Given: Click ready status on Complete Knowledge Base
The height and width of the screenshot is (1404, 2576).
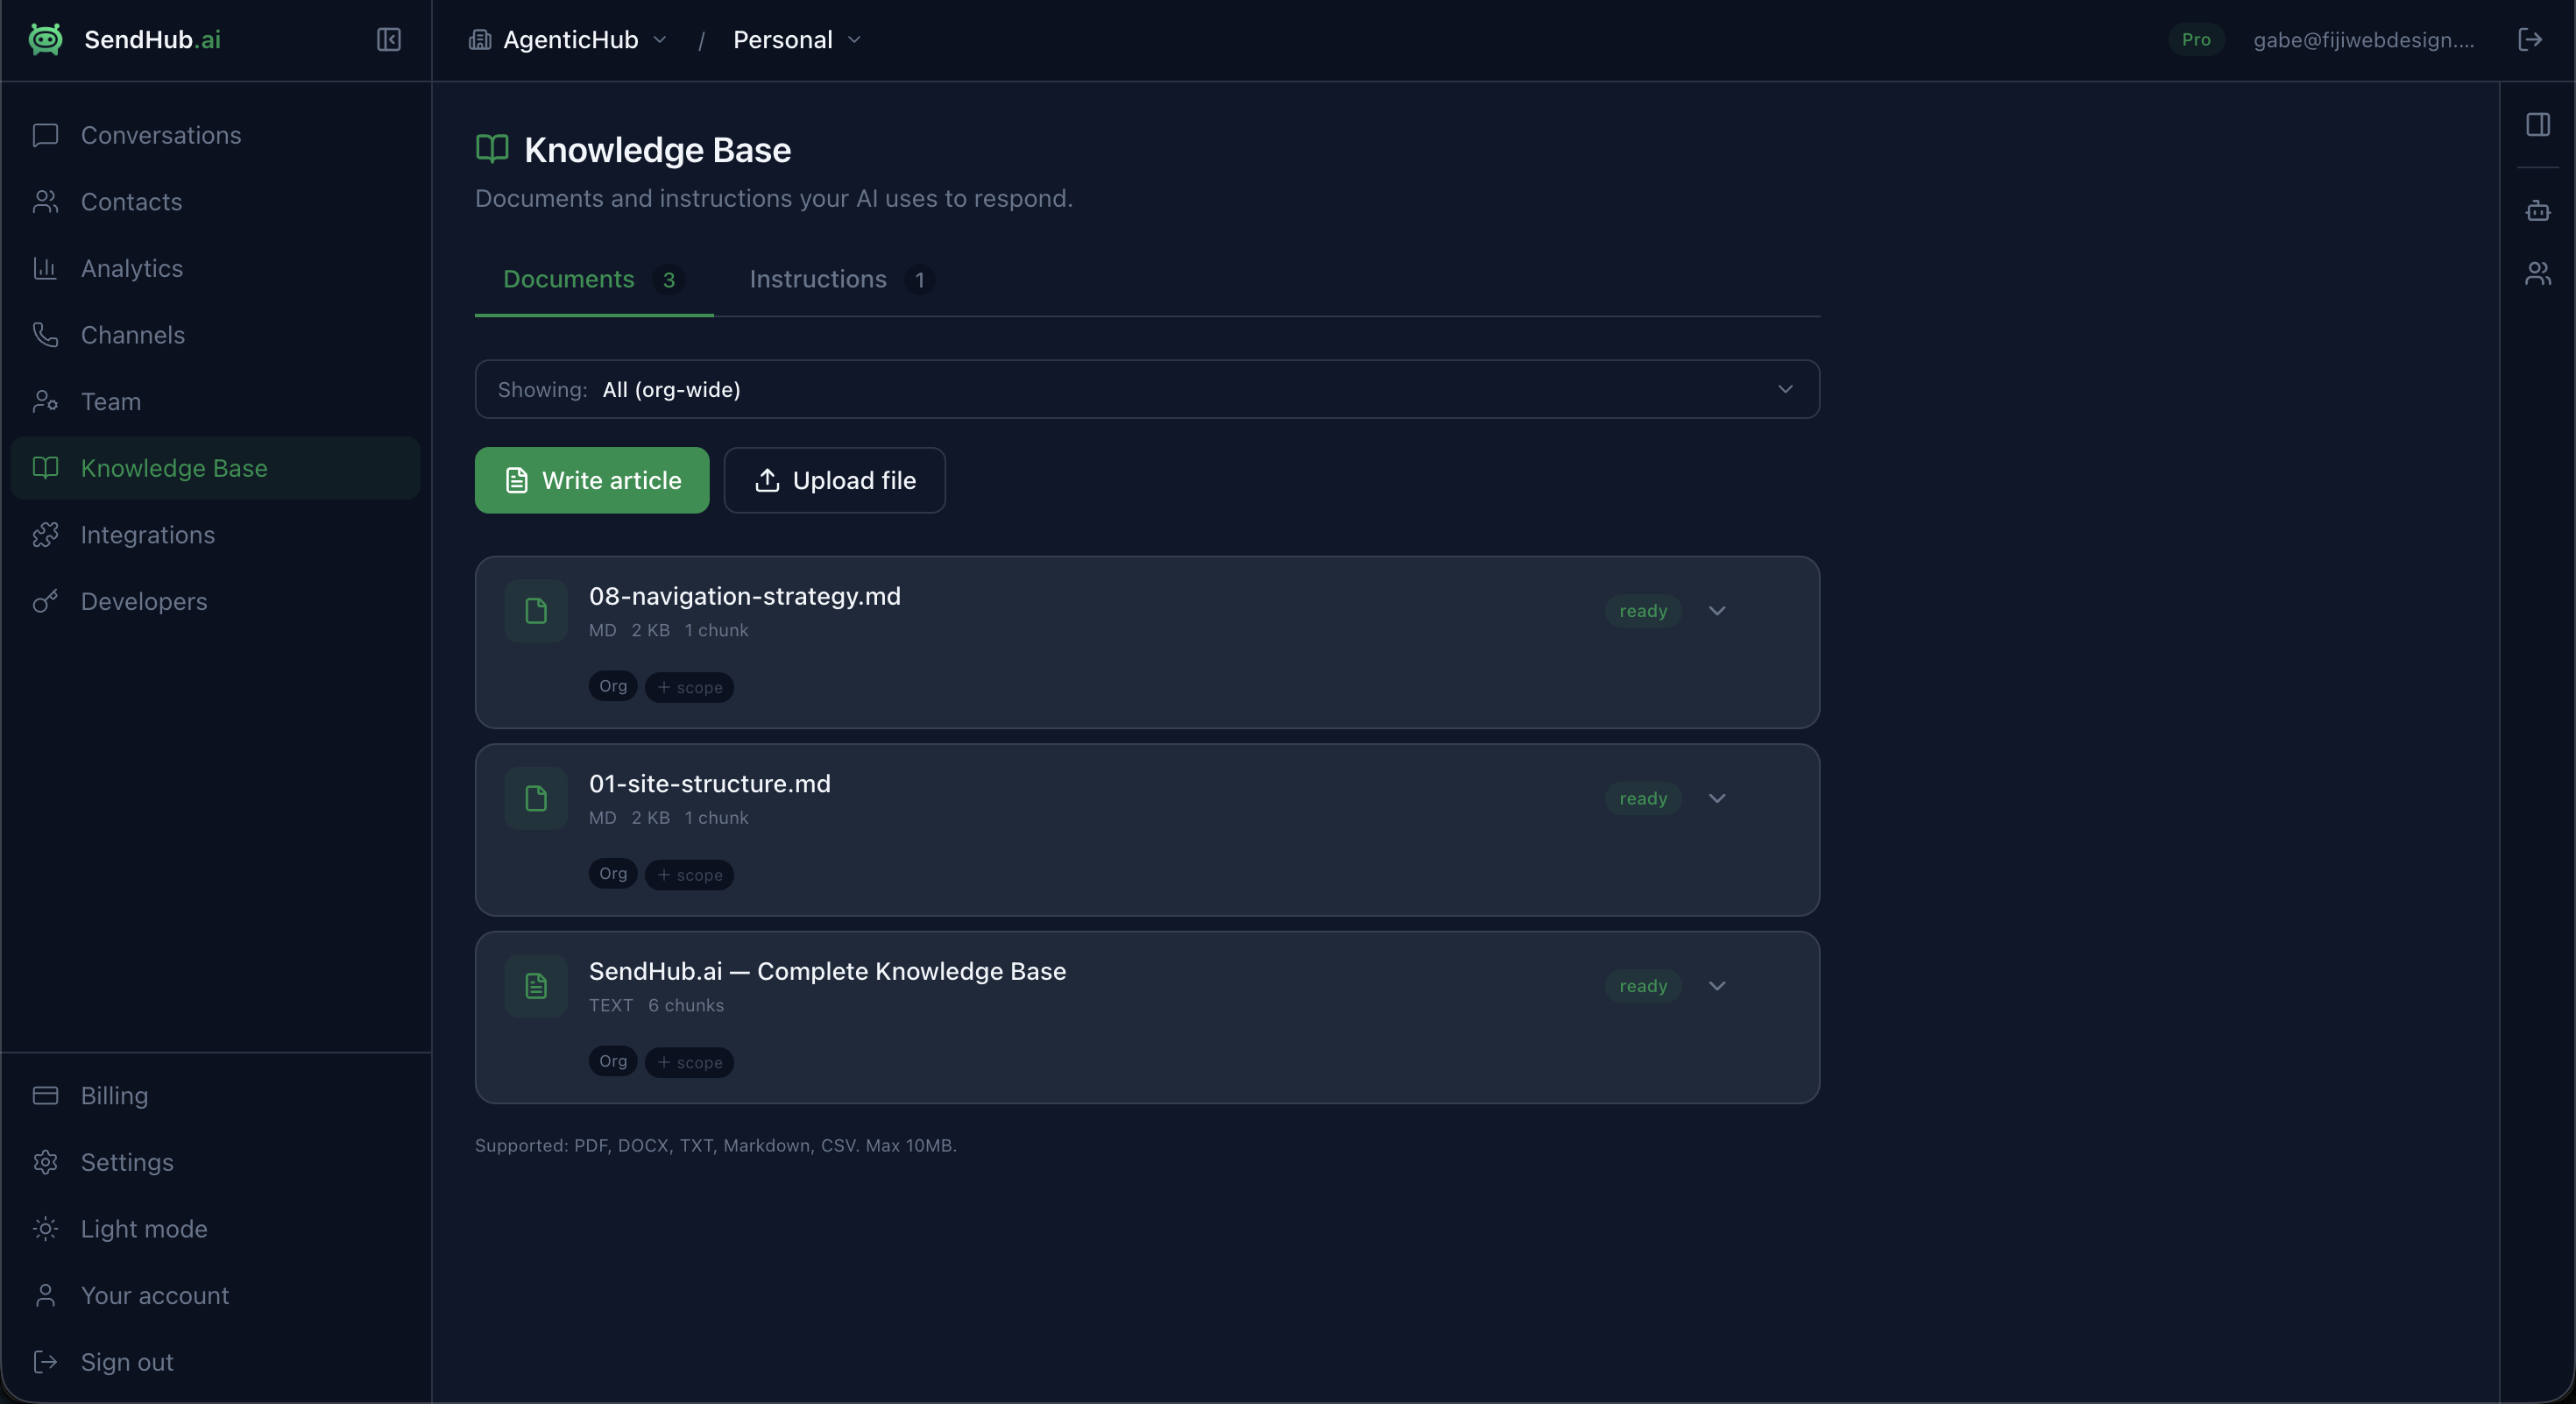Looking at the screenshot, I should [x=1643, y=985].
